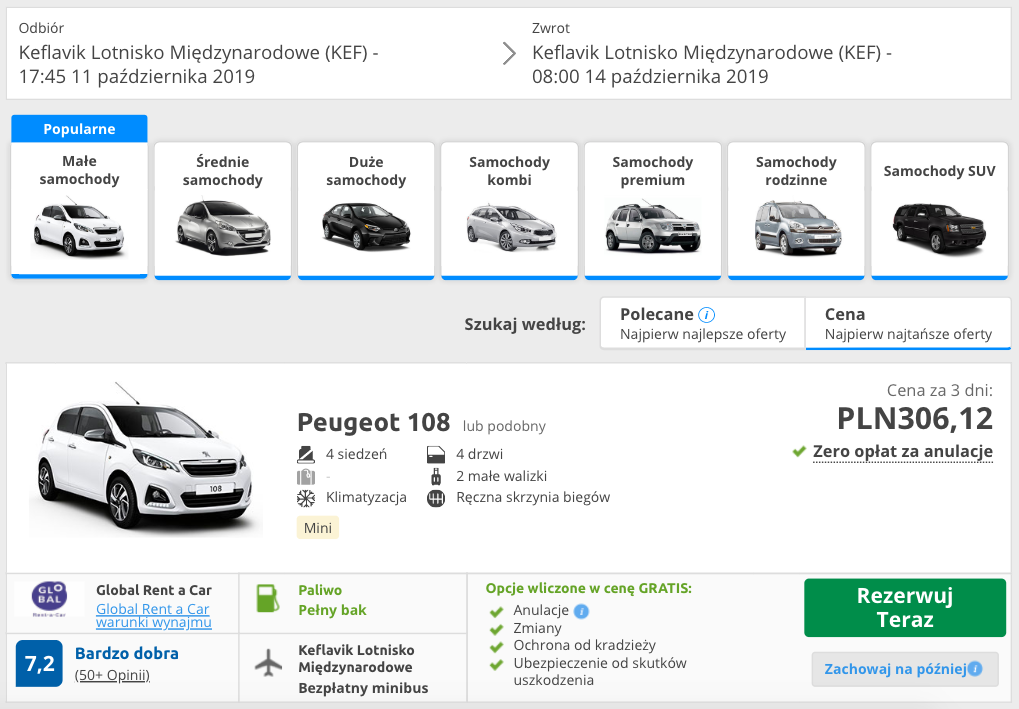The width and height of the screenshot is (1019, 709).
Task: Select the Samochody SUV category
Action: click(939, 211)
